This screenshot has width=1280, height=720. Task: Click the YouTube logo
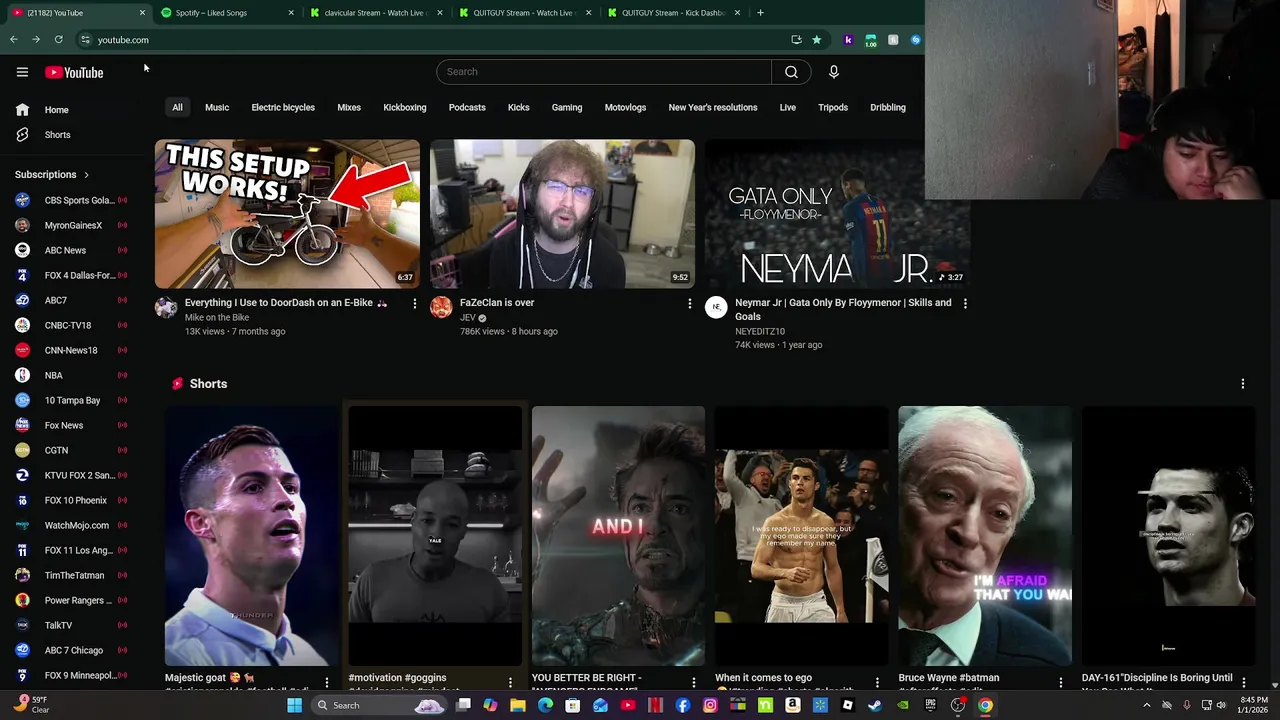(74, 72)
